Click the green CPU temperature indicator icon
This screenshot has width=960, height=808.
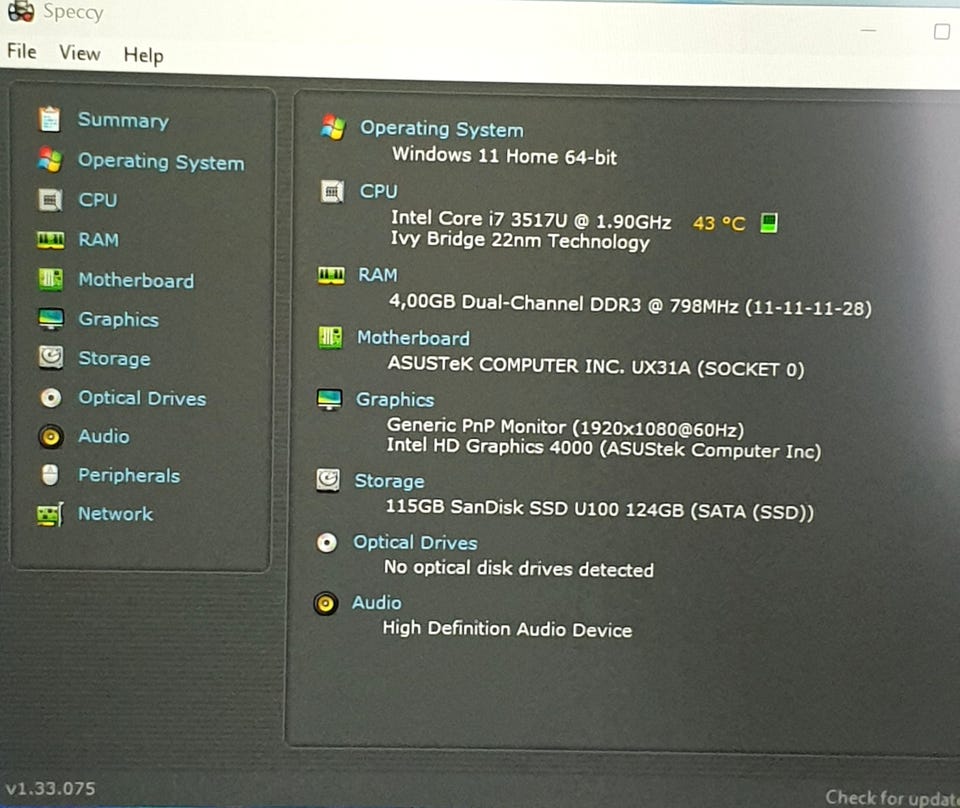[769, 223]
